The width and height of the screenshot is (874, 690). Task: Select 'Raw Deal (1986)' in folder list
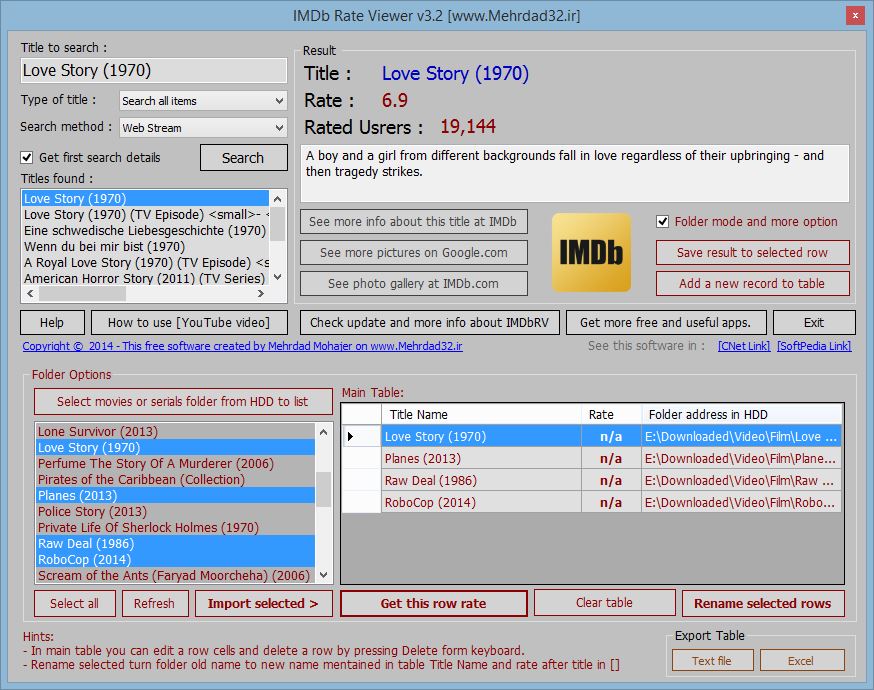pyautogui.click(x=176, y=543)
